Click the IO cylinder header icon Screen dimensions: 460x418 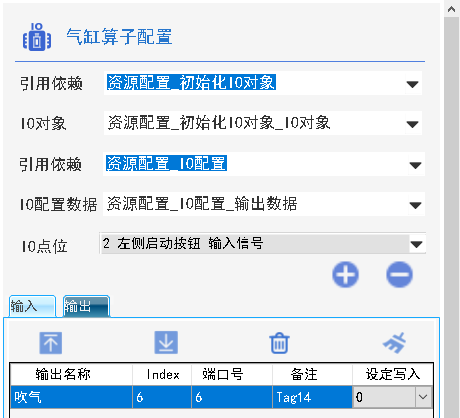37,37
